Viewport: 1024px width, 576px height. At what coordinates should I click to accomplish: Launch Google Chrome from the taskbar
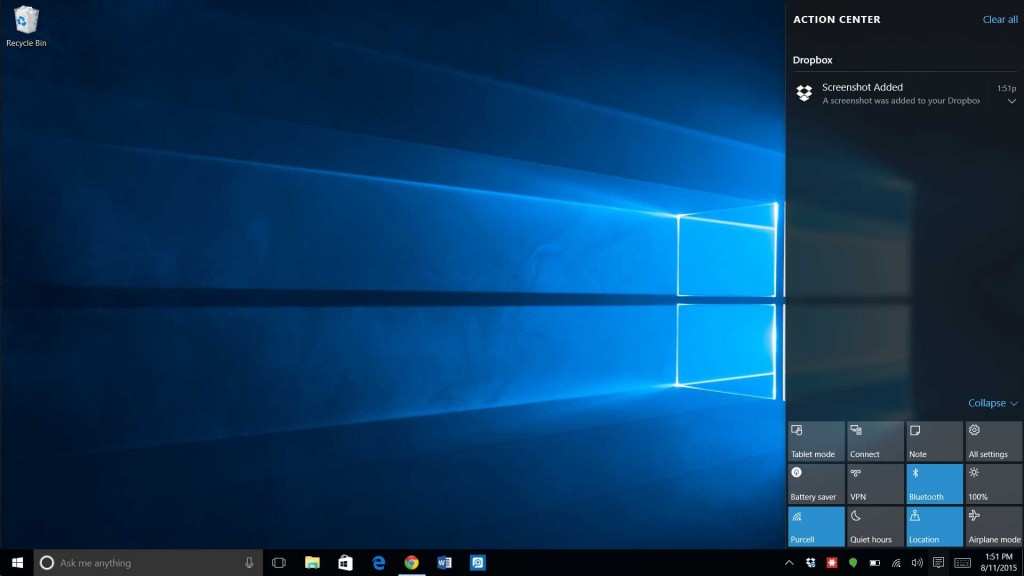411,562
